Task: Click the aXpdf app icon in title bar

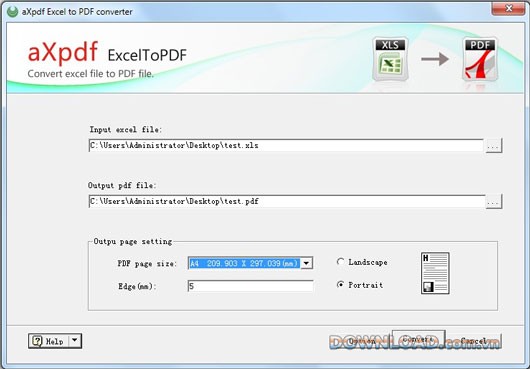Action: coord(13,11)
